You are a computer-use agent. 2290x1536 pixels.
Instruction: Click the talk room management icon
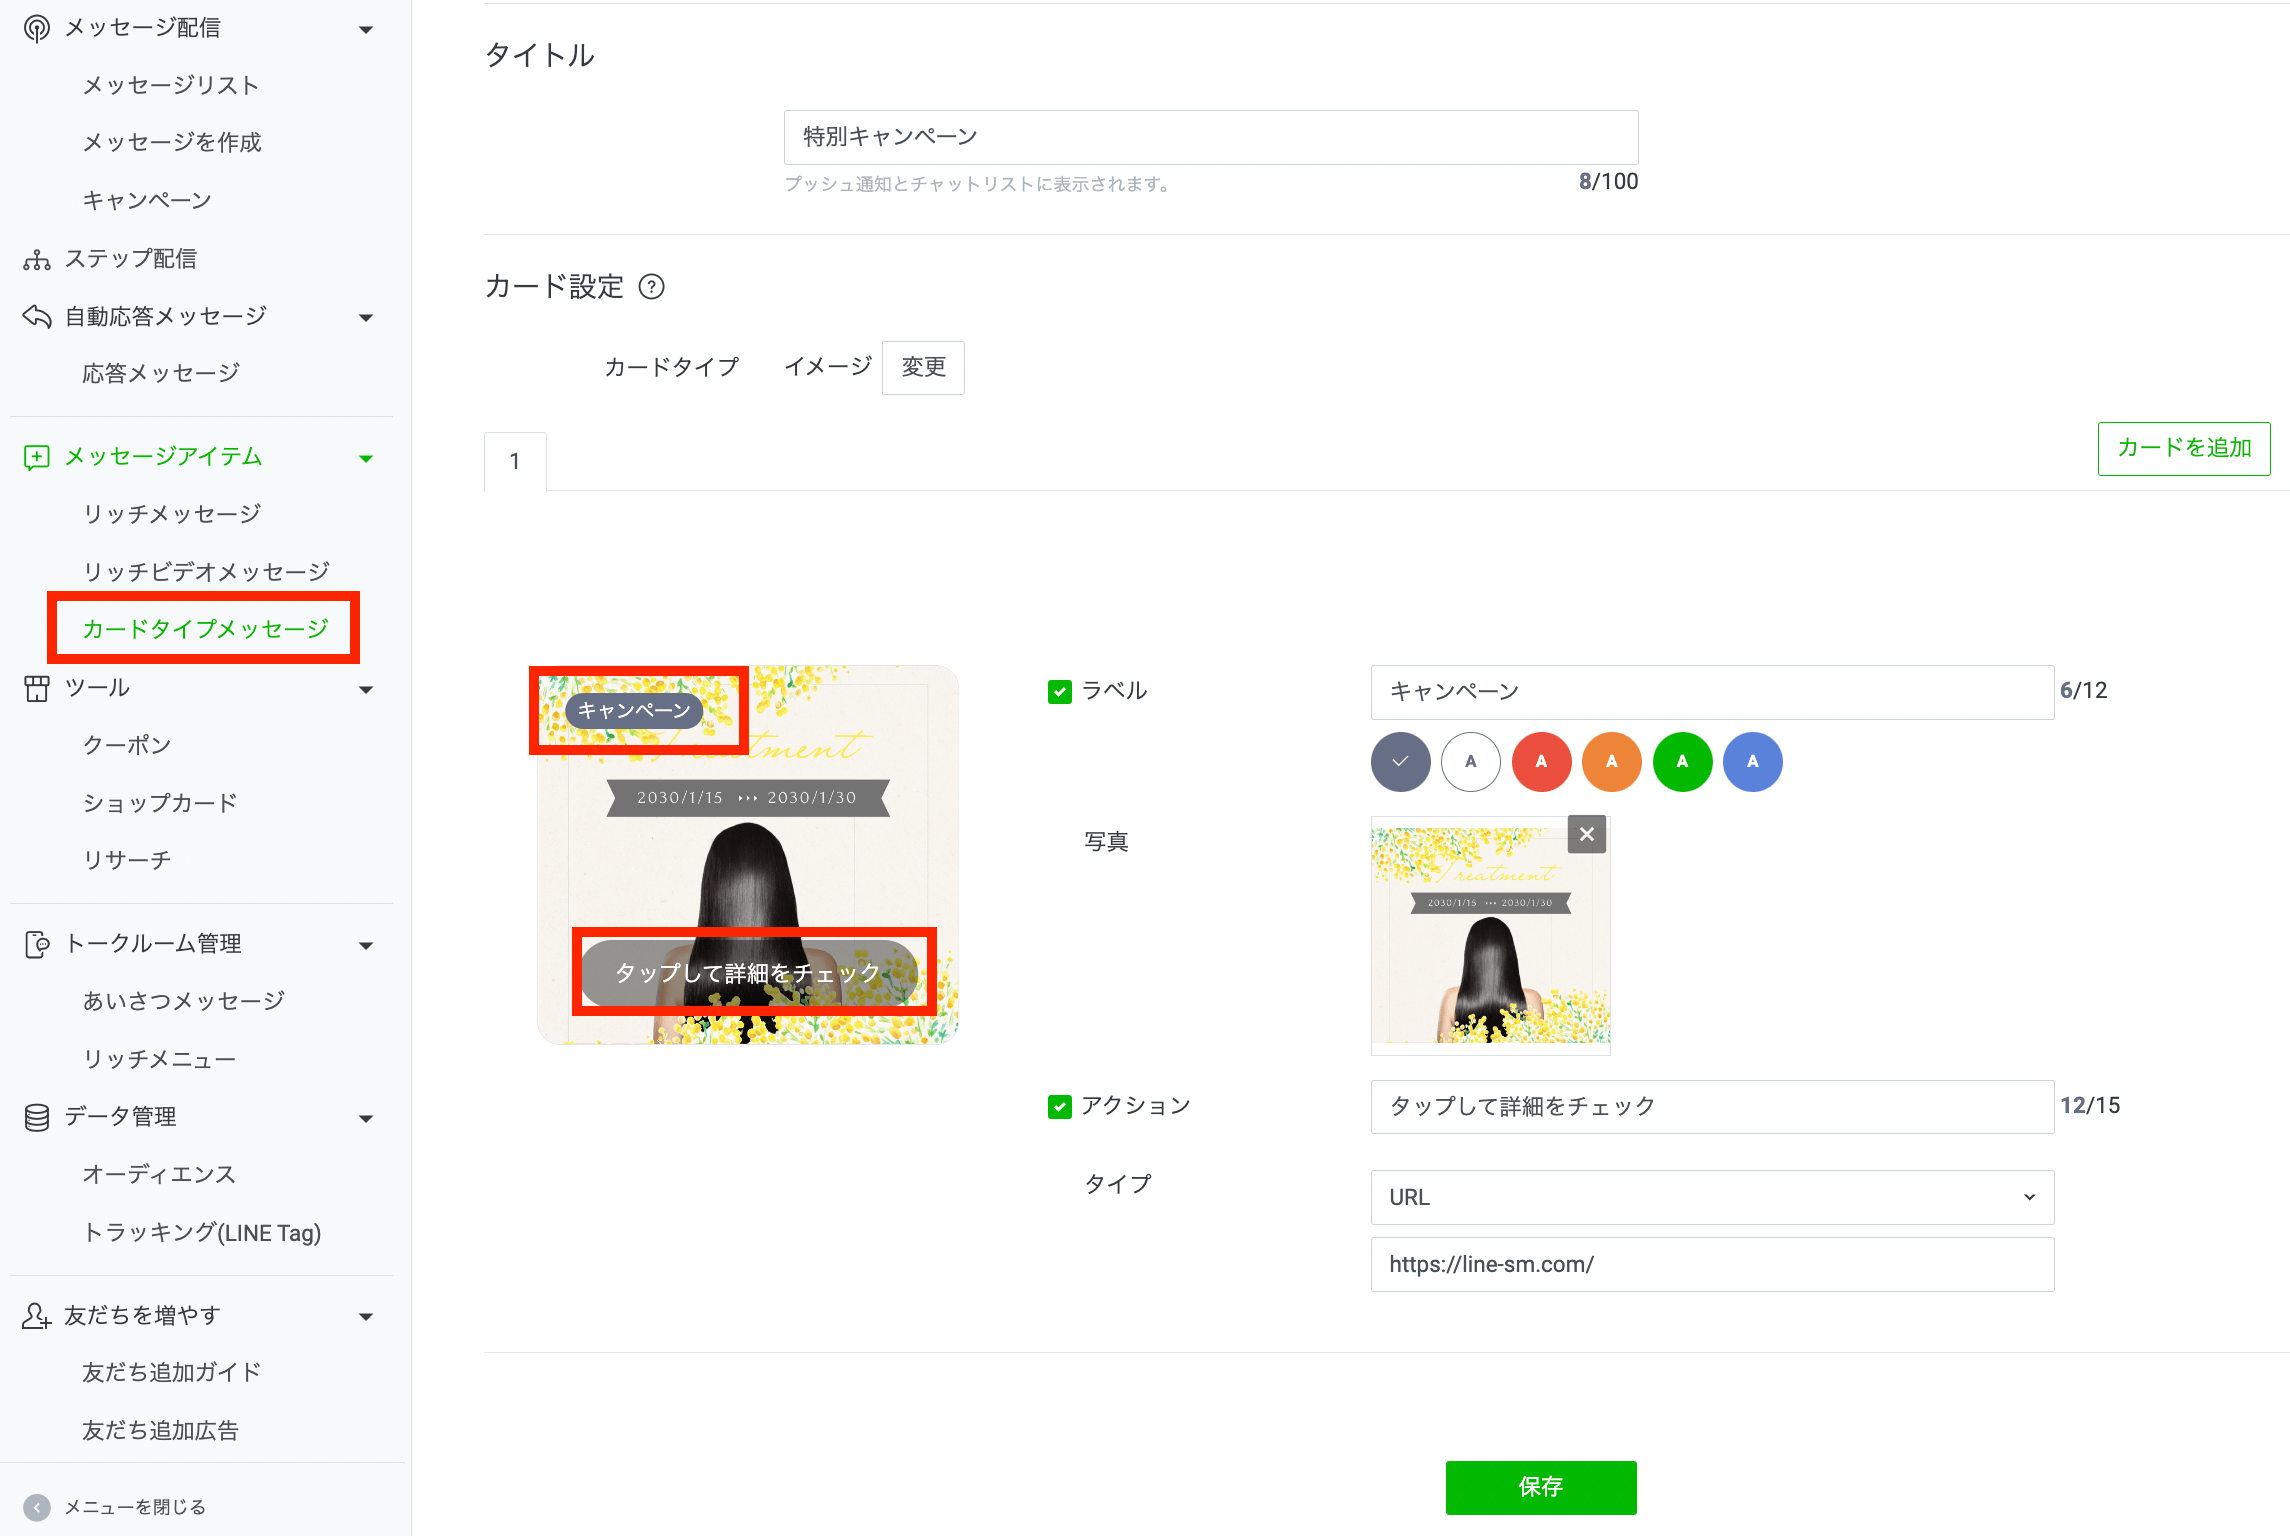[36, 944]
